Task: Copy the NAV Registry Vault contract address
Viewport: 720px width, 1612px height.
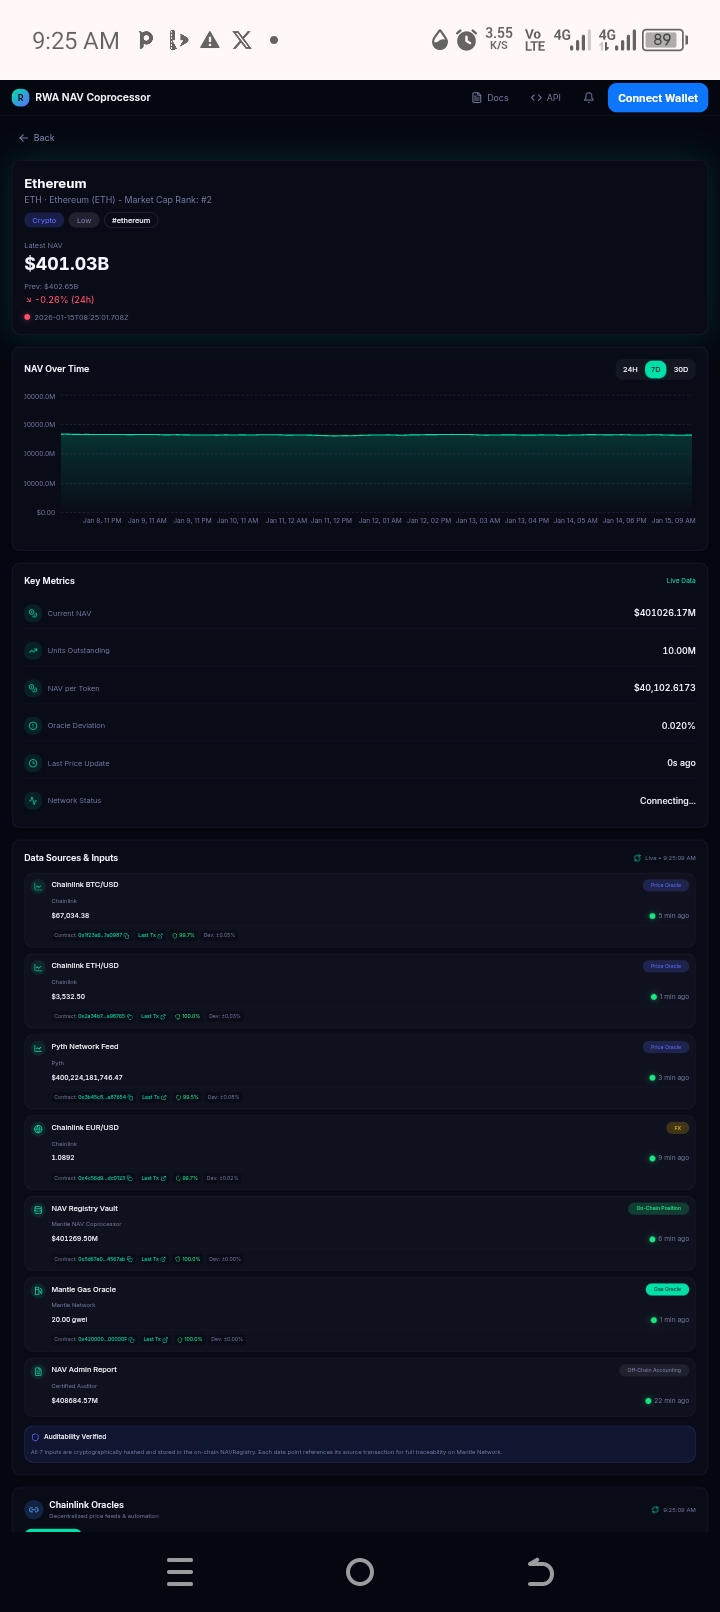Action: point(130,1259)
